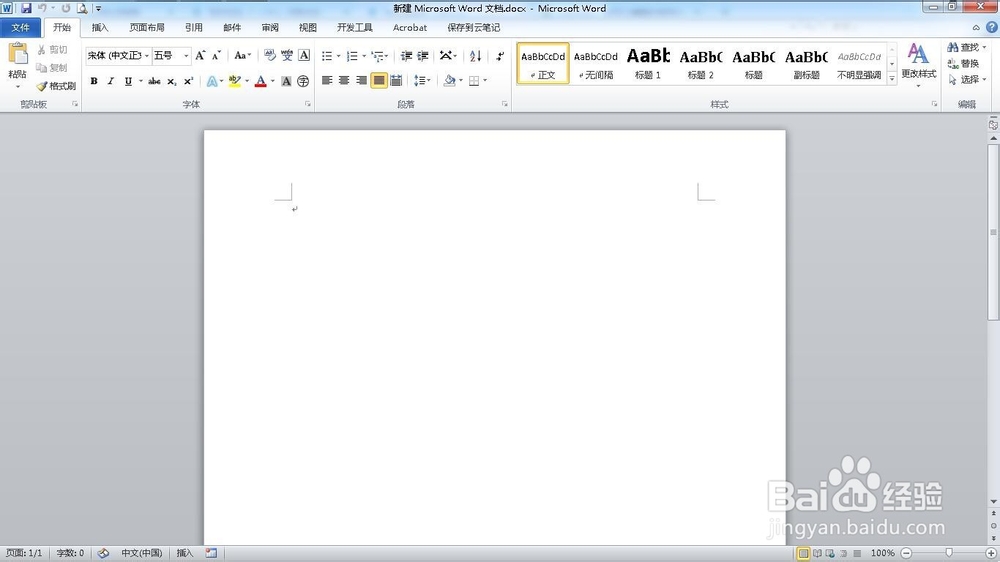Click the 更改样式 (Change Styles) button
The image size is (1000, 562).
coord(918,66)
